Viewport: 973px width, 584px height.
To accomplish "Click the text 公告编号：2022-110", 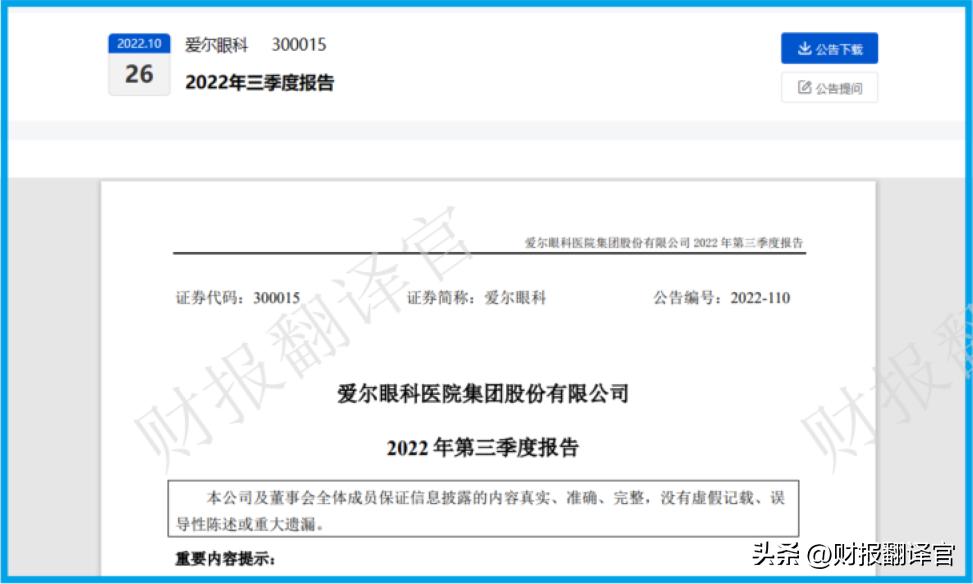I will 722,298.
